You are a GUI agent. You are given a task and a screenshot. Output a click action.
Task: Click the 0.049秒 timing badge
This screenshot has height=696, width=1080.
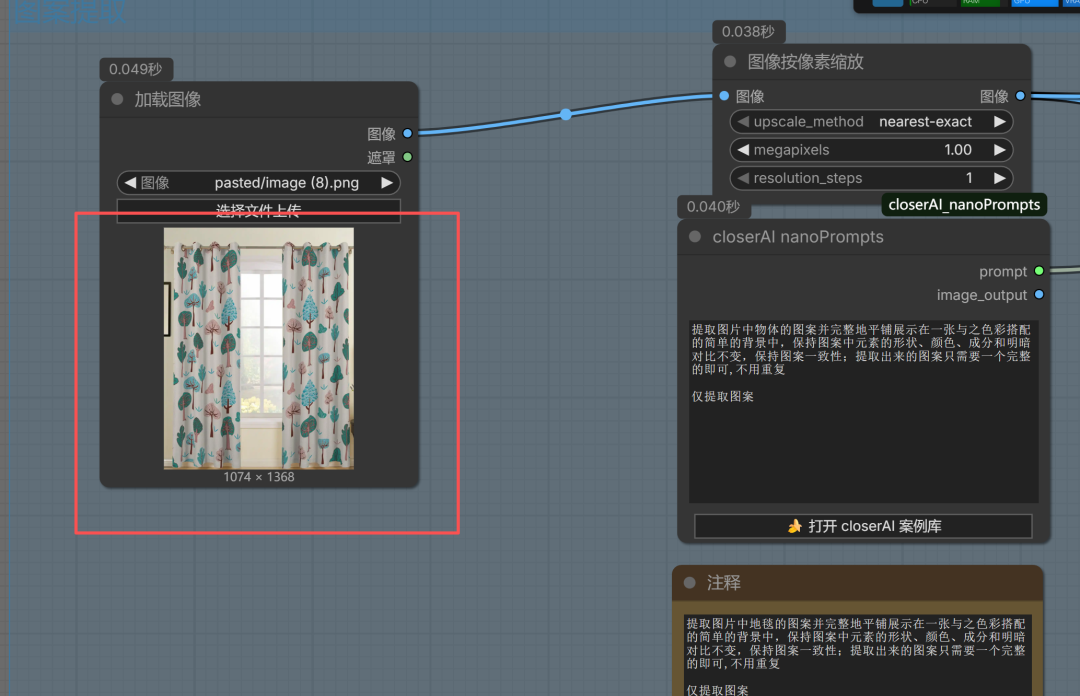coord(136,69)
